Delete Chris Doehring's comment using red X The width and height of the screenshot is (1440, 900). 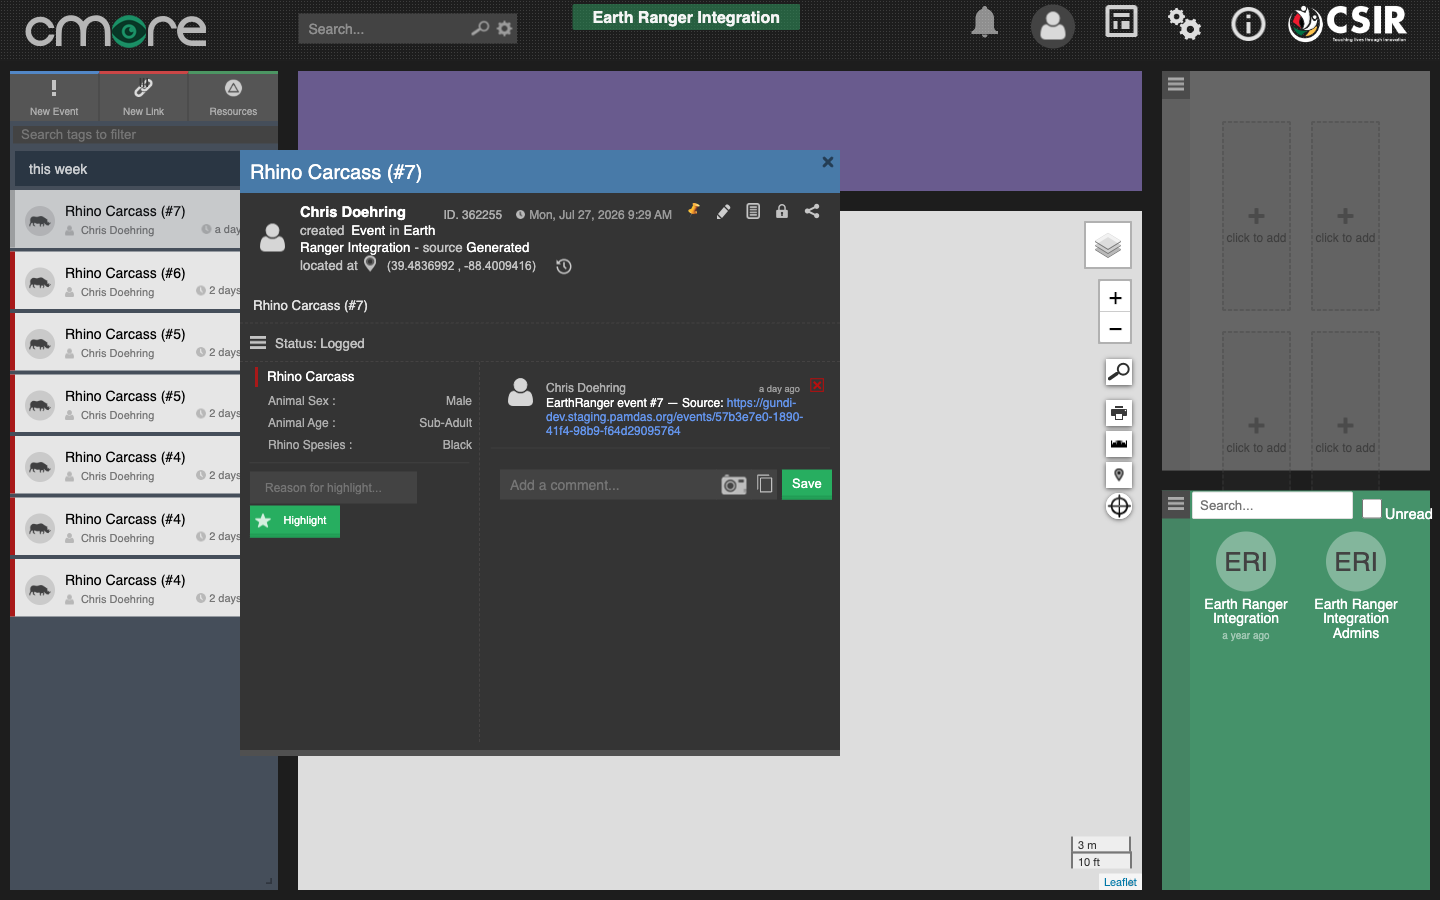coord(817,385)
